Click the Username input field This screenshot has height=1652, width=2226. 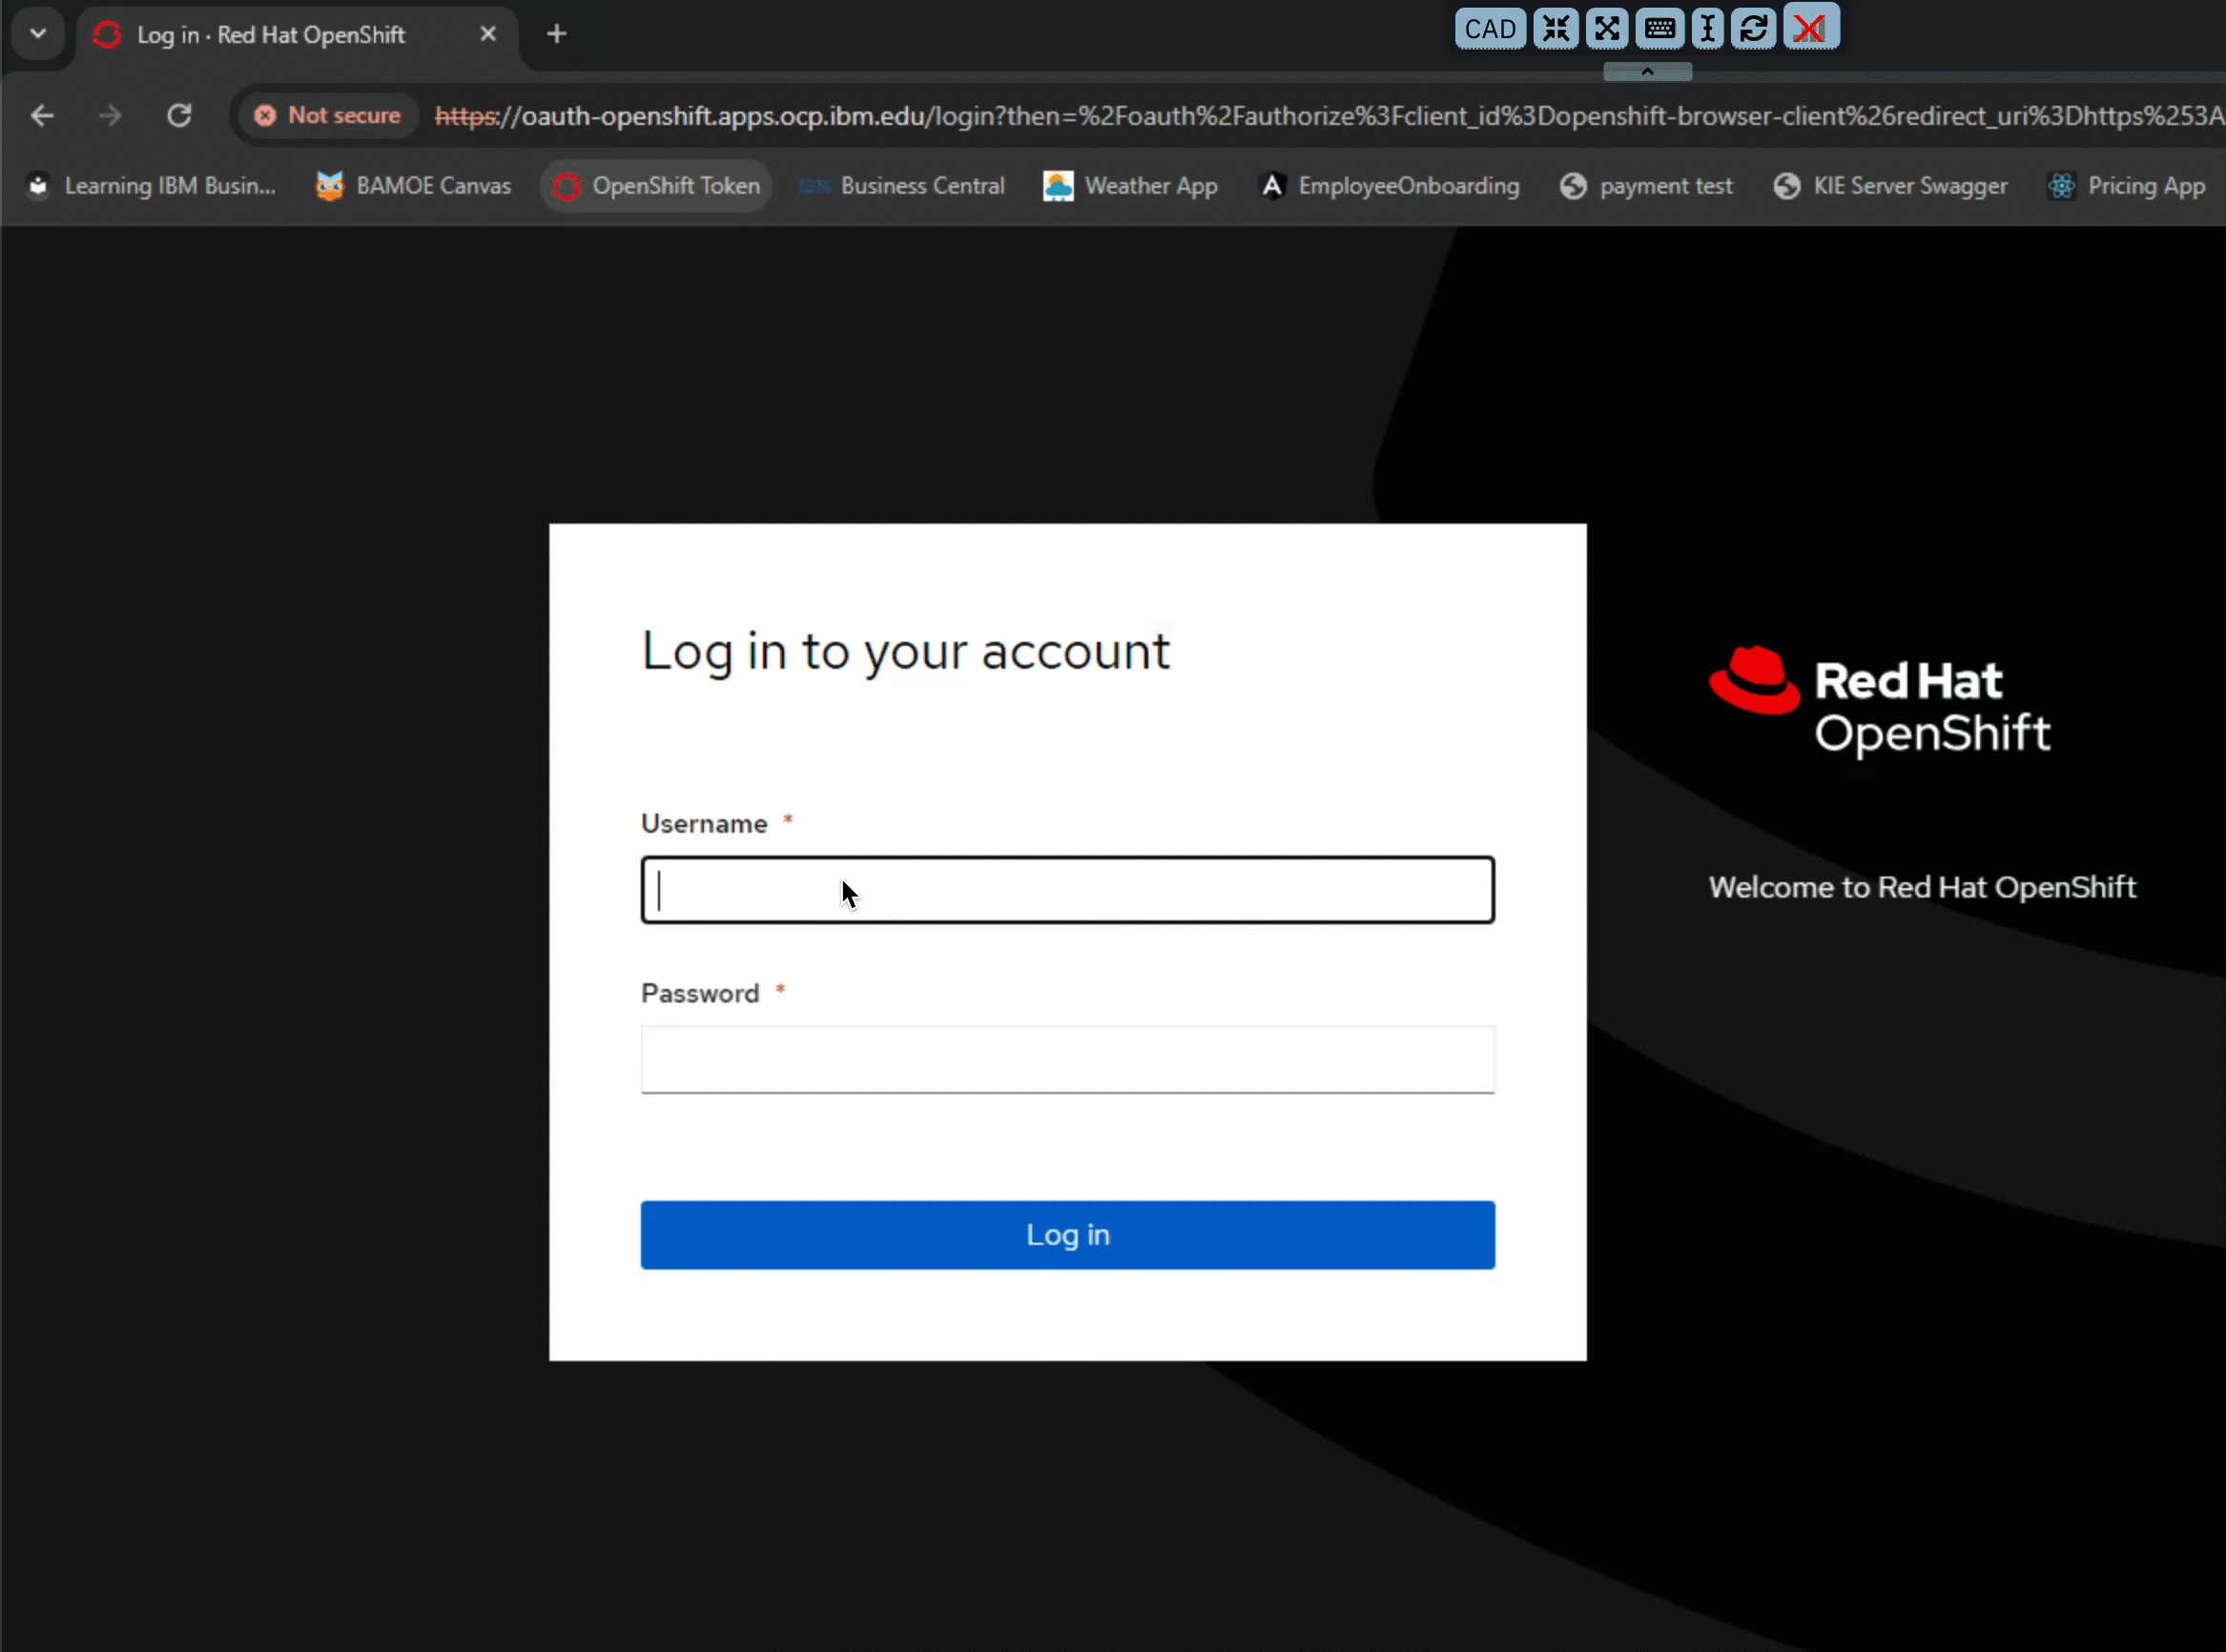(1067, 890)
